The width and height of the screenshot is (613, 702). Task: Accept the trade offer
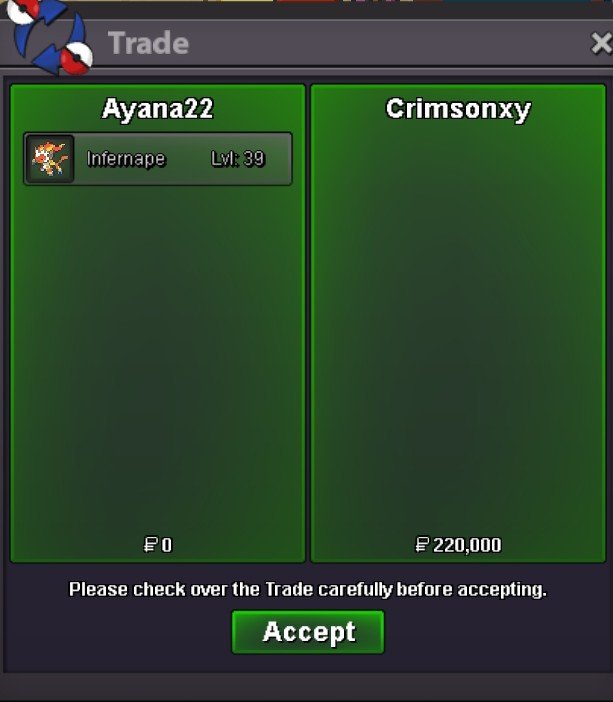click(308, 632)
